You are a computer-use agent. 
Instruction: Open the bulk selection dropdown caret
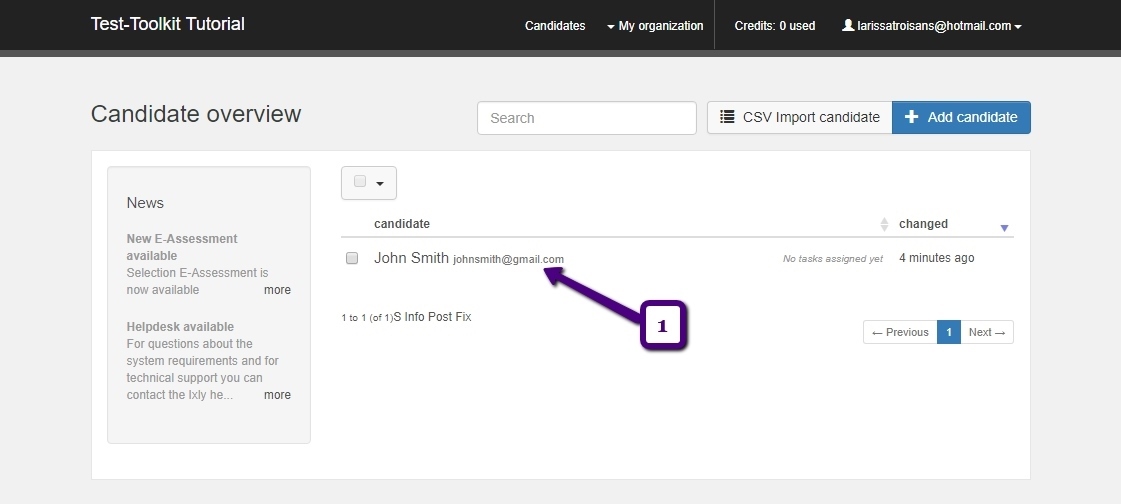tap(380, 183)
